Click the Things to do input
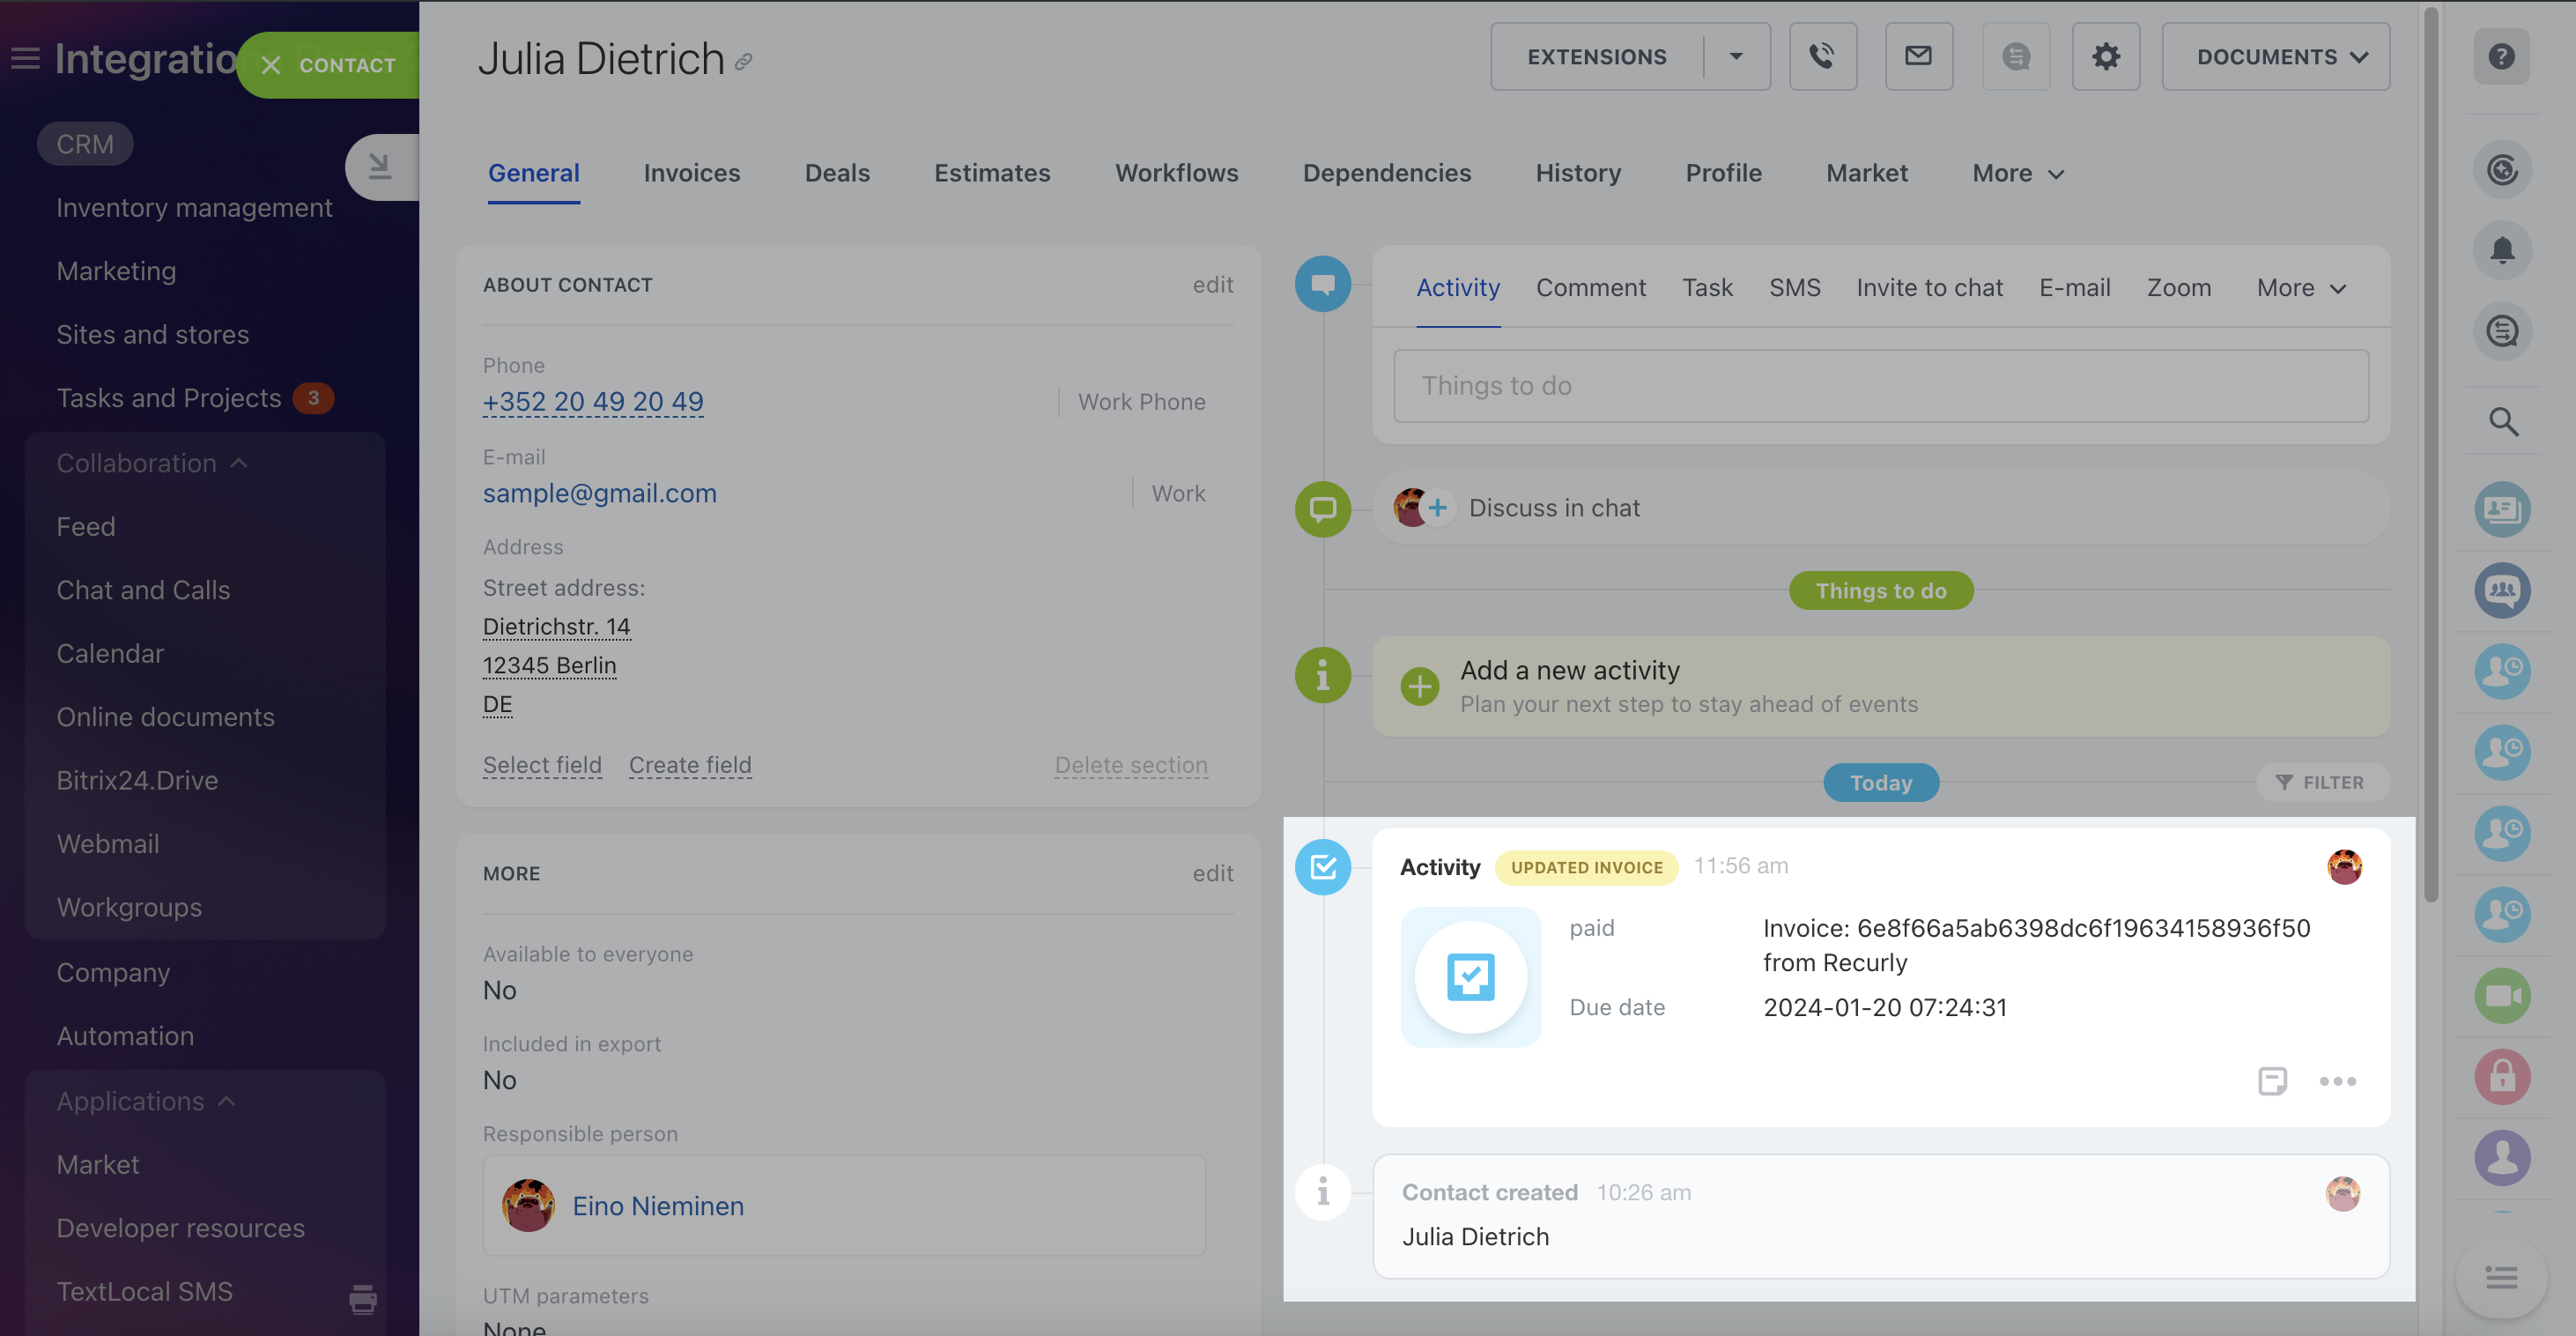 (x=1880, y=386)
